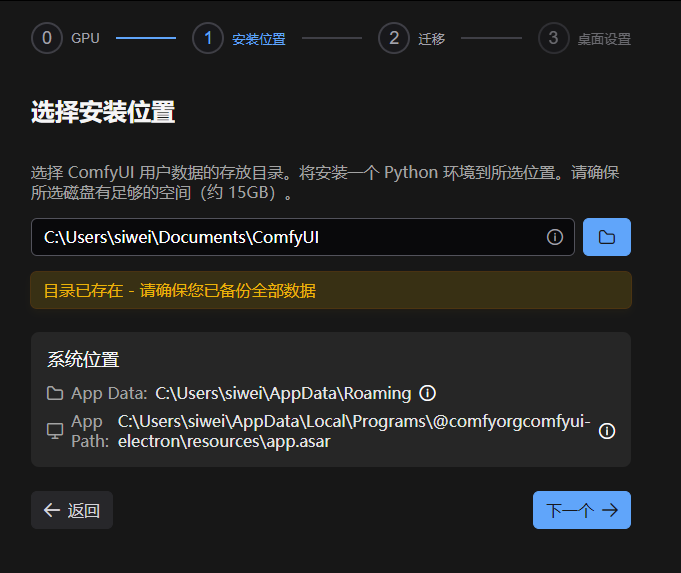Select the 安装位置 step label

tap(258, 40)
